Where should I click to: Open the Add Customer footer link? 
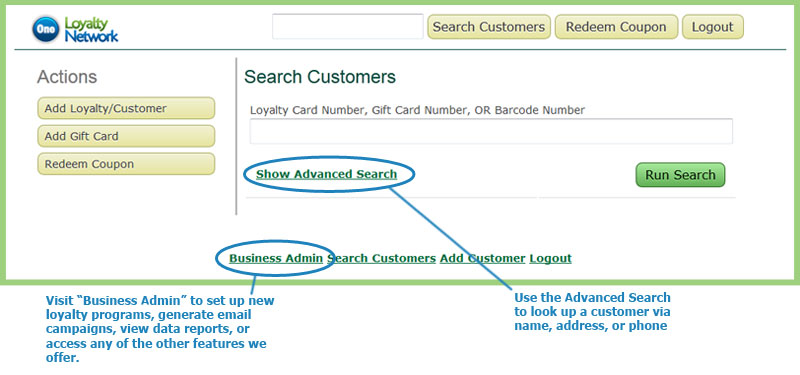[483, 258]
